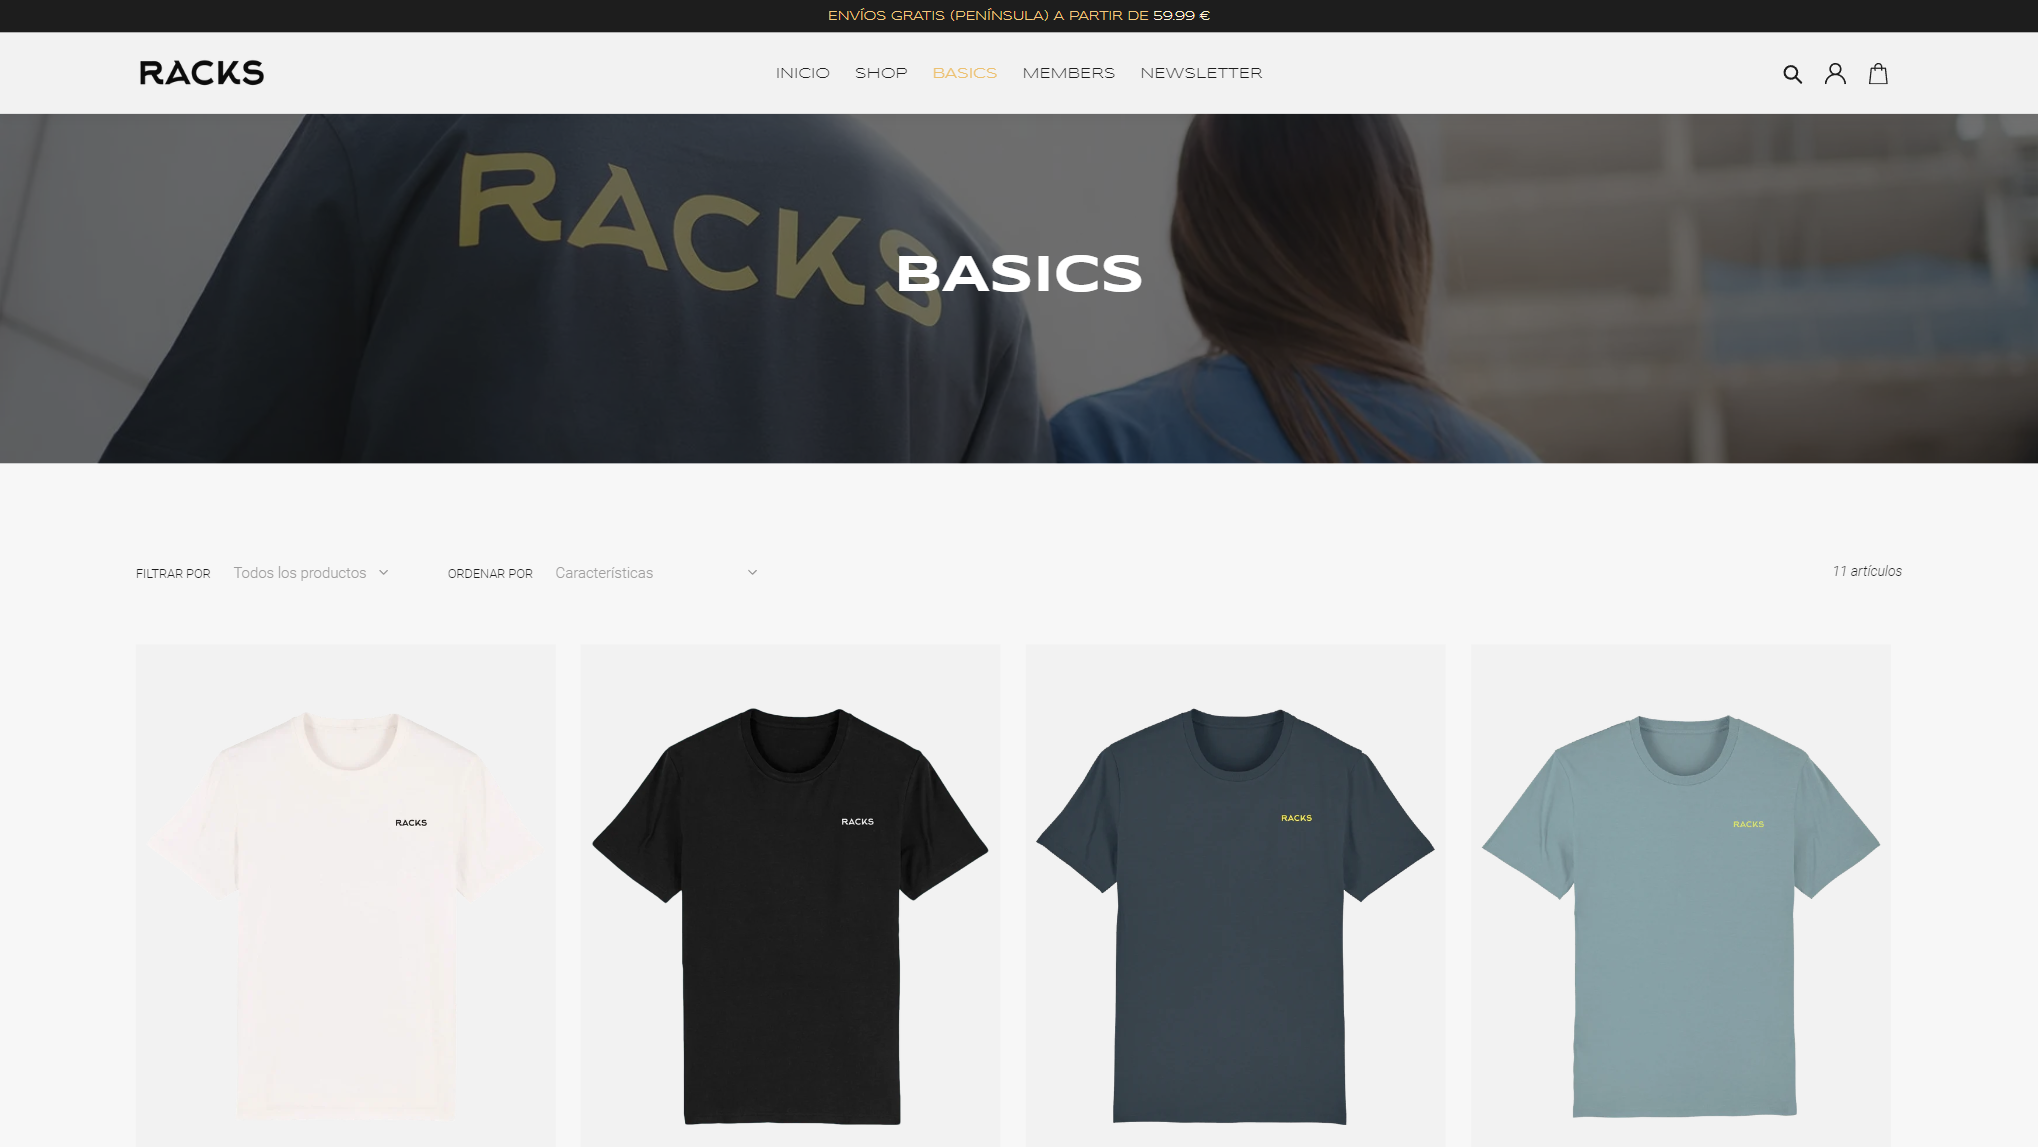The width and height of the screenshot is (2038, 1147).
Task: Click the free shipping announcement bar text
Action: point(1019,16)
